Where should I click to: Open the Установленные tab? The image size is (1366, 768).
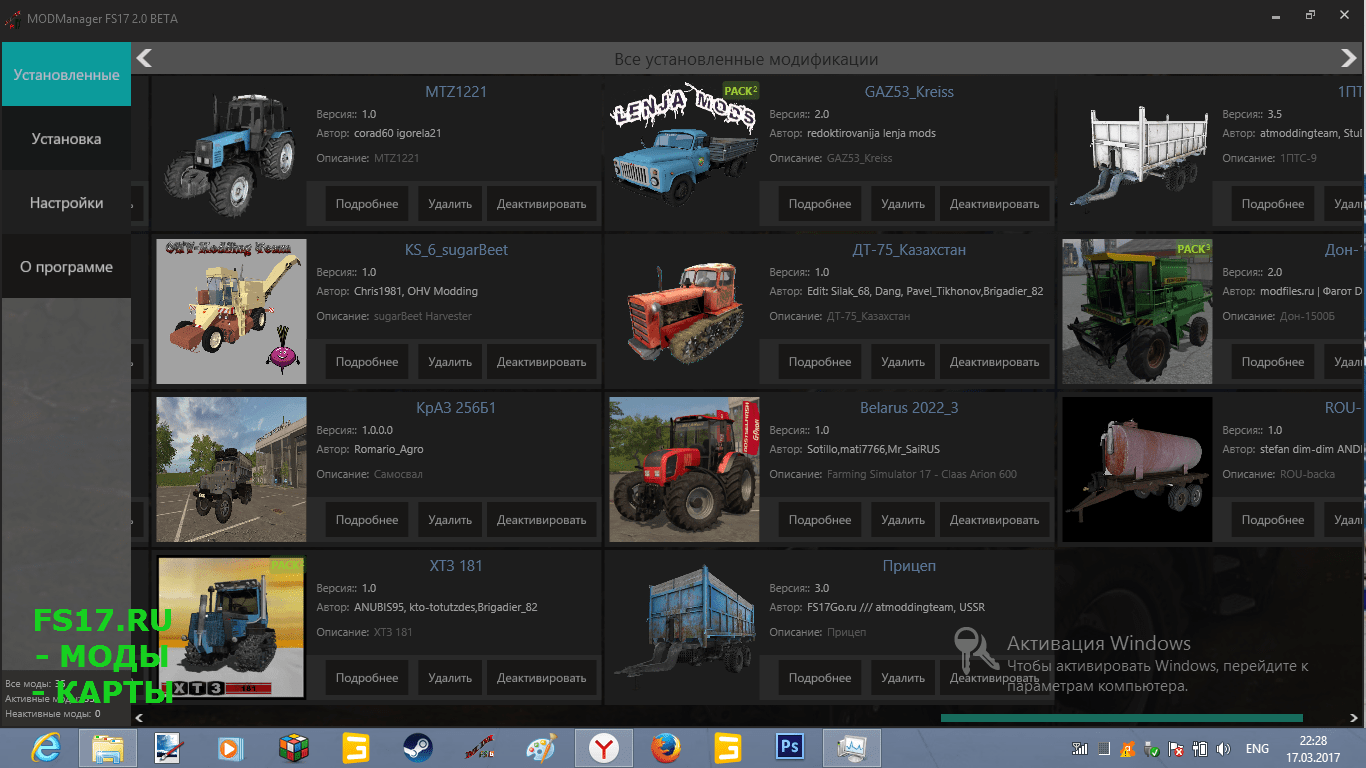[x=66, y=75]
